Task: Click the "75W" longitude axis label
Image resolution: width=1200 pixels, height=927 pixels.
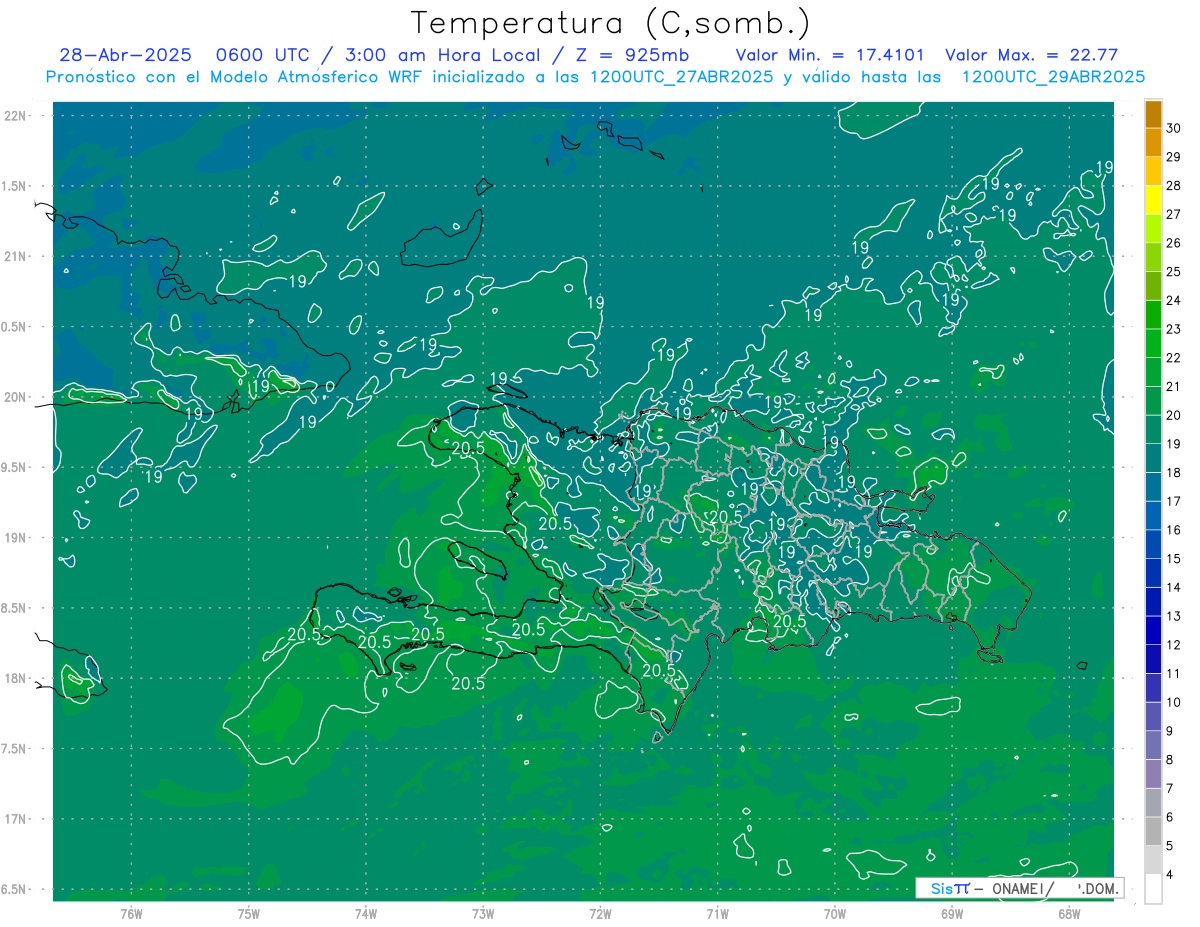Action: coord(249,914)
